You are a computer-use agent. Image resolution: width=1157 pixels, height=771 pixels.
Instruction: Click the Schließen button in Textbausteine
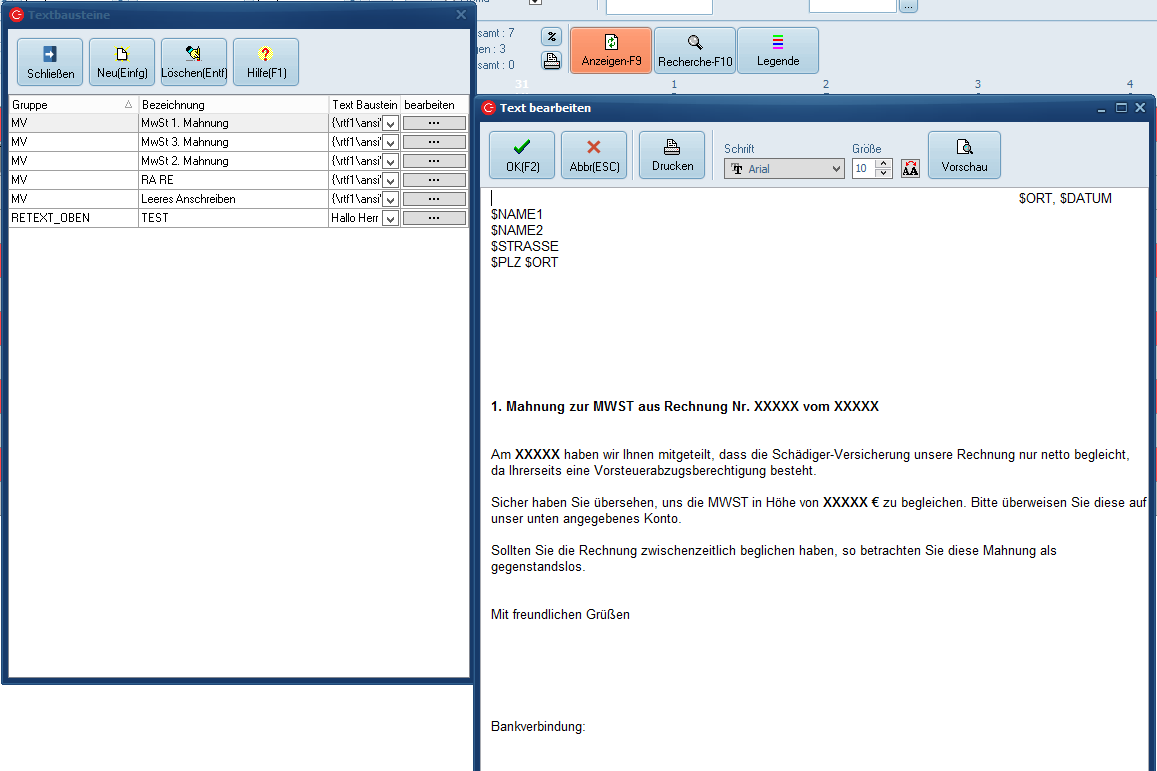tap(51, 62)
